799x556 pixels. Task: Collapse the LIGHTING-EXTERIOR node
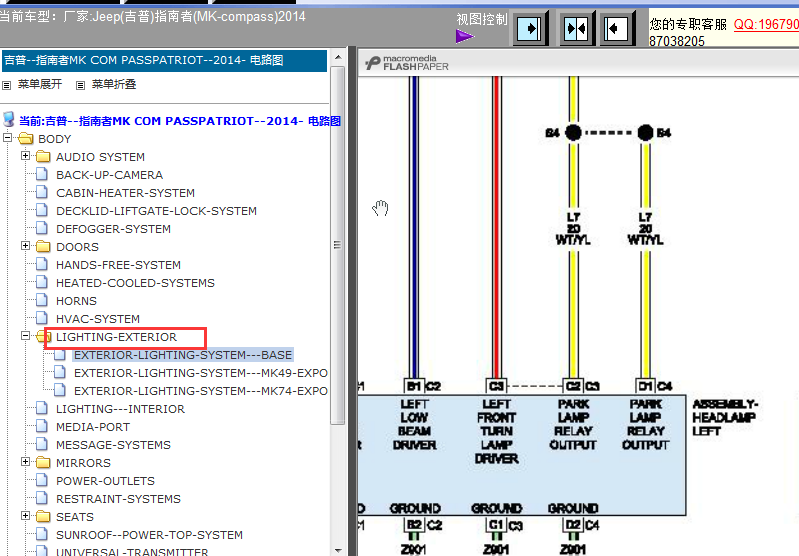tap(25, 335)
